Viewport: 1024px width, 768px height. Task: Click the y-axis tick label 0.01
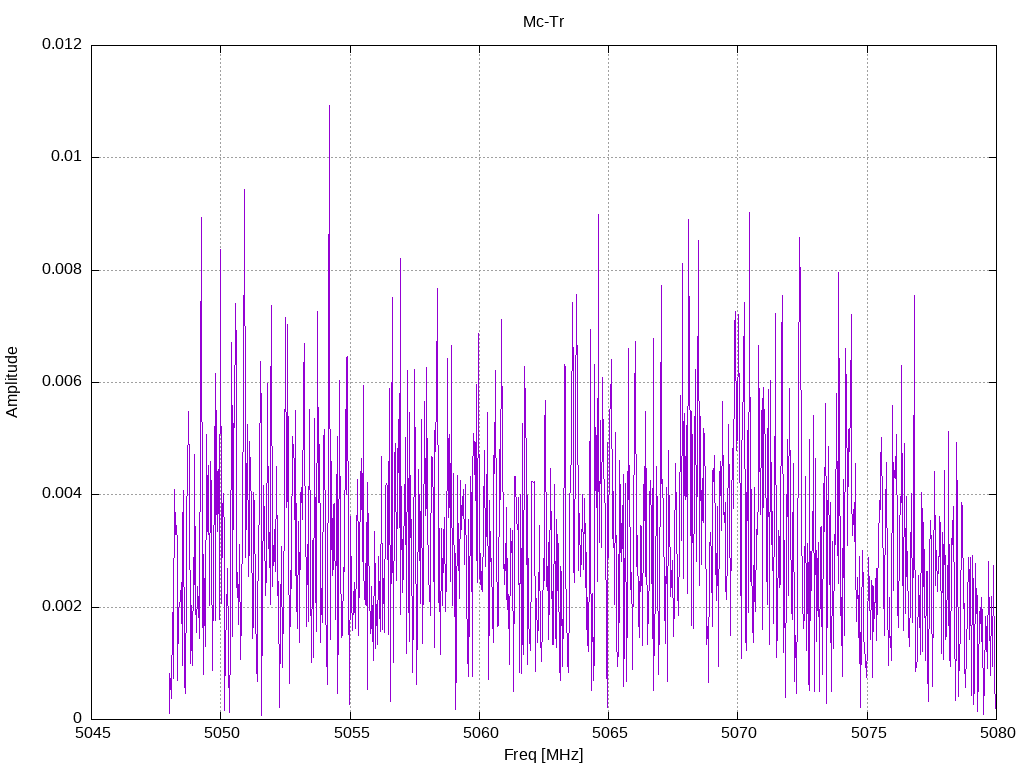click(x=67, y=157)
